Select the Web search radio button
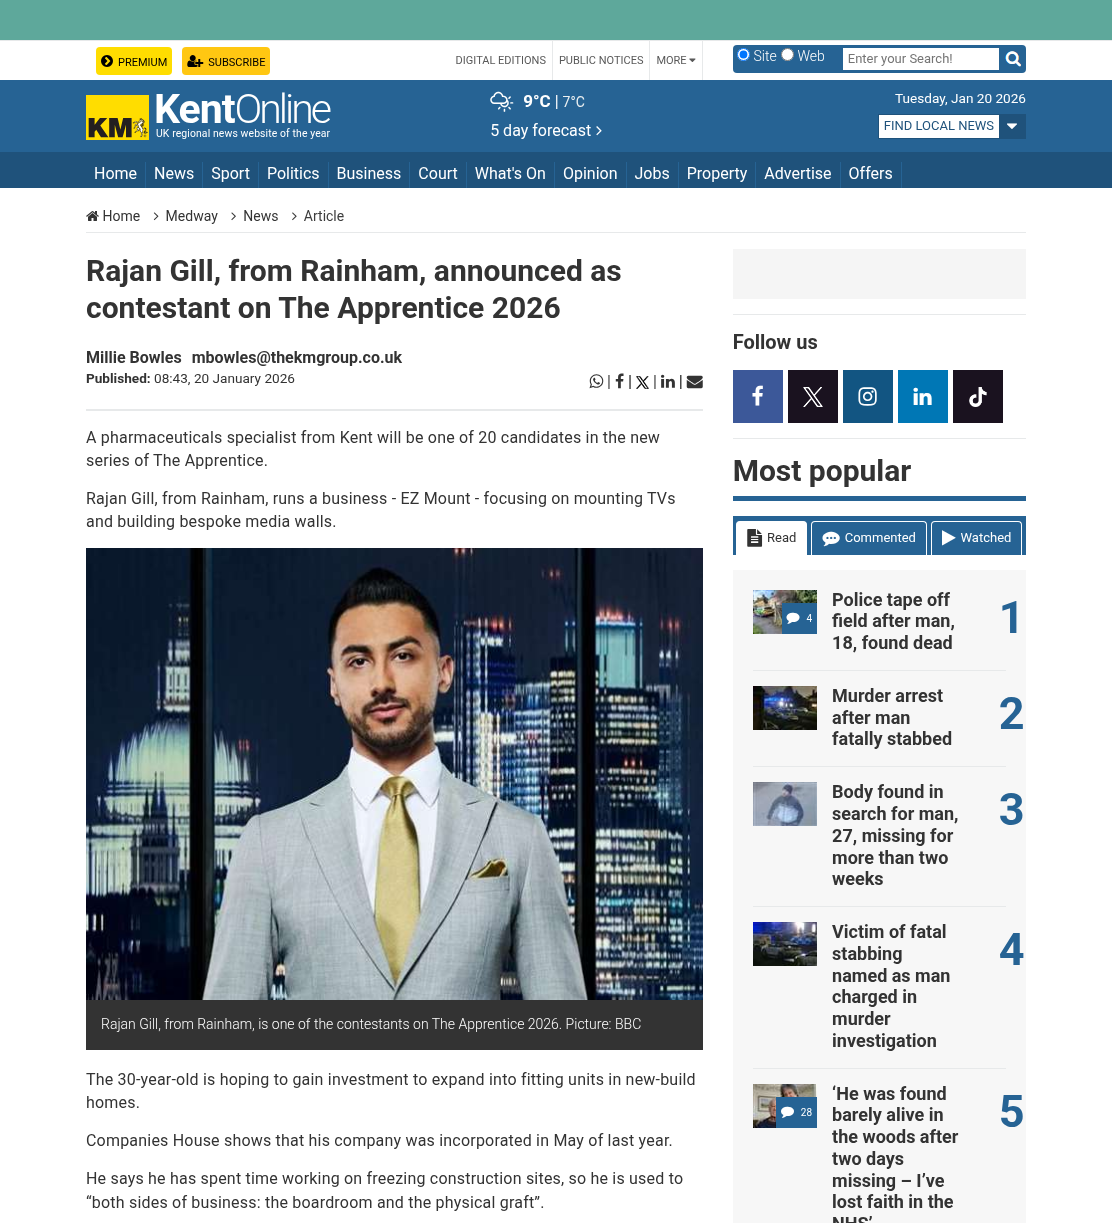Viewport: 1112px width, 1223px height. pyautogui.click(x=788, y=55)
